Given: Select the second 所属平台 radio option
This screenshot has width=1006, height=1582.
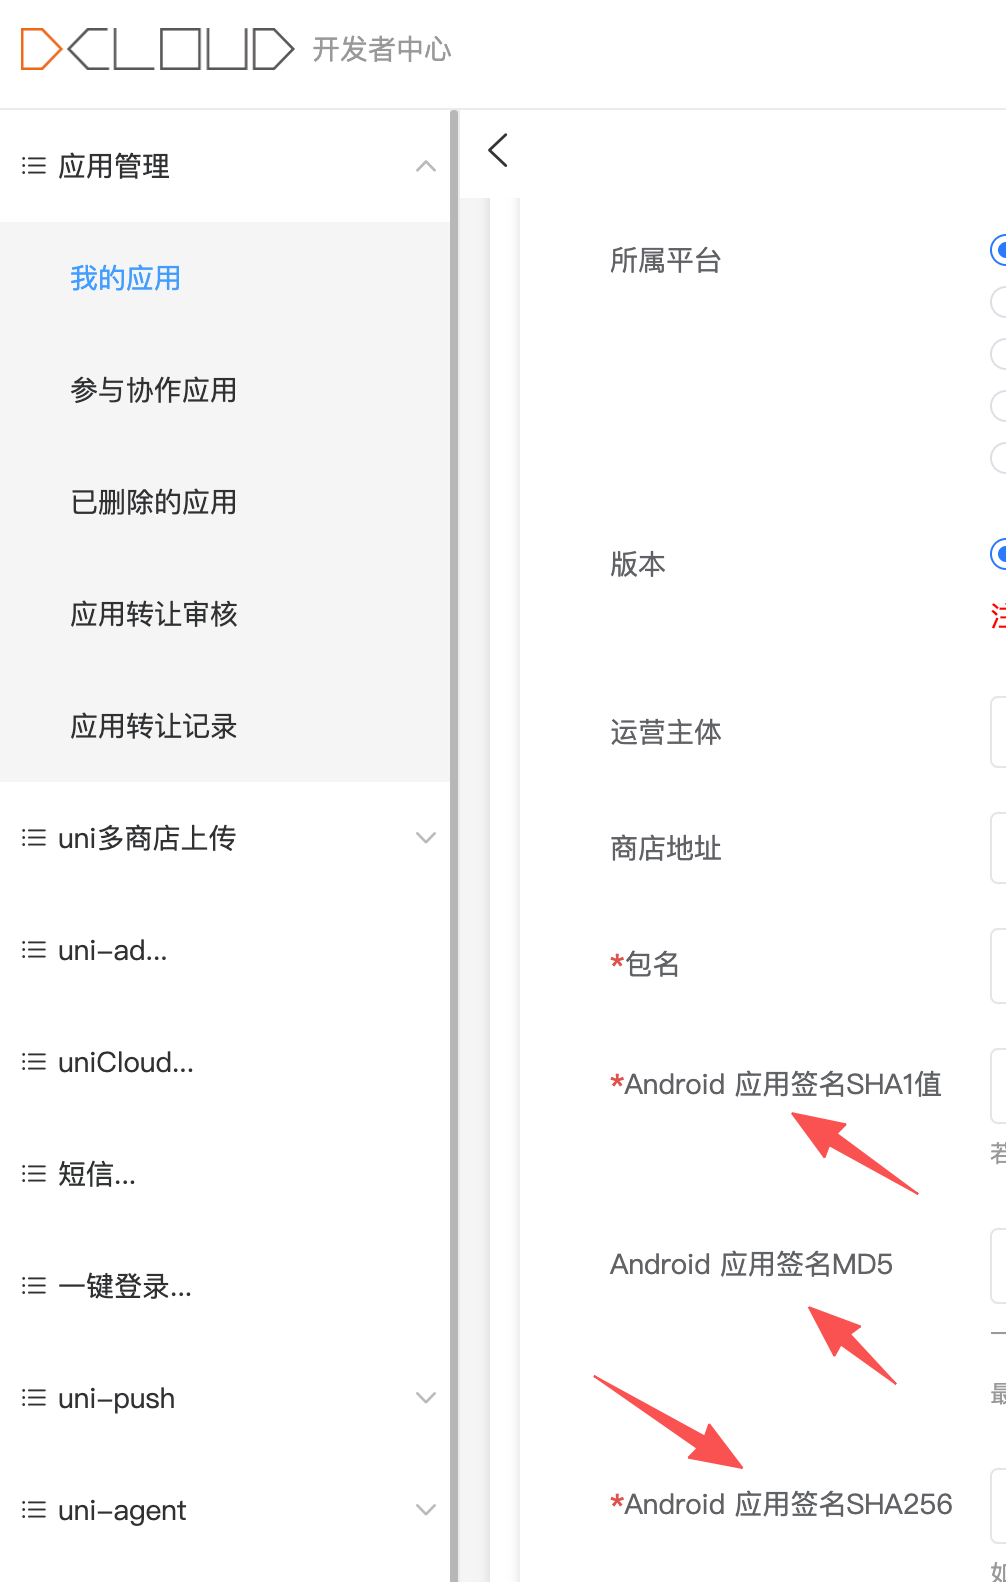Looking at the screenshot, I should coord(999,302).
